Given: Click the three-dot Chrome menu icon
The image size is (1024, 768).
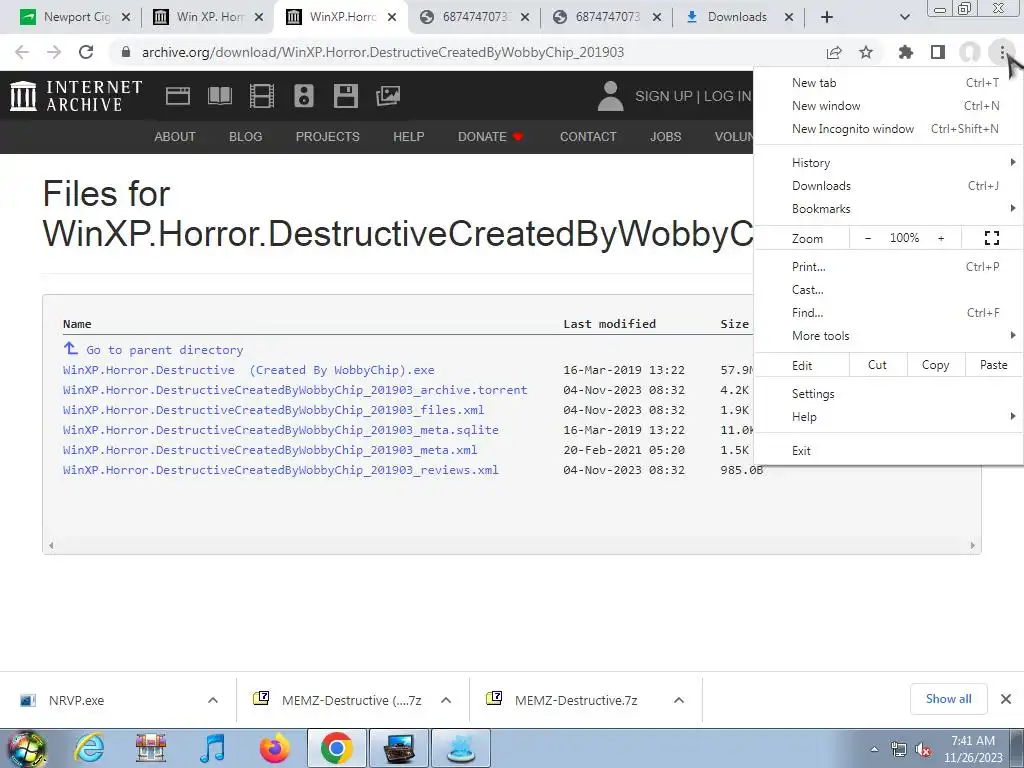Looking at the screenshot, I should coord(1002,52).
